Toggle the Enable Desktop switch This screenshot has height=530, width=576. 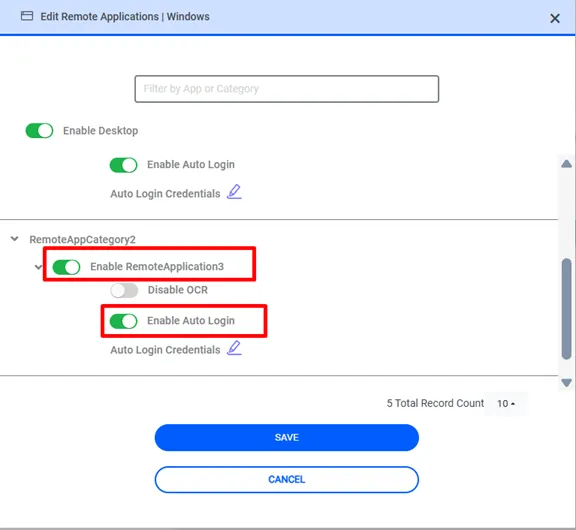(x=39, y=131)
